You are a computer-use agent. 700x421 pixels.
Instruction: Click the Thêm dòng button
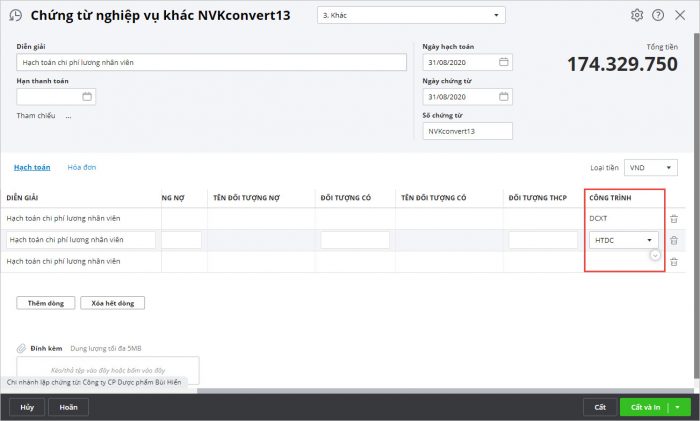coord(46,303)
